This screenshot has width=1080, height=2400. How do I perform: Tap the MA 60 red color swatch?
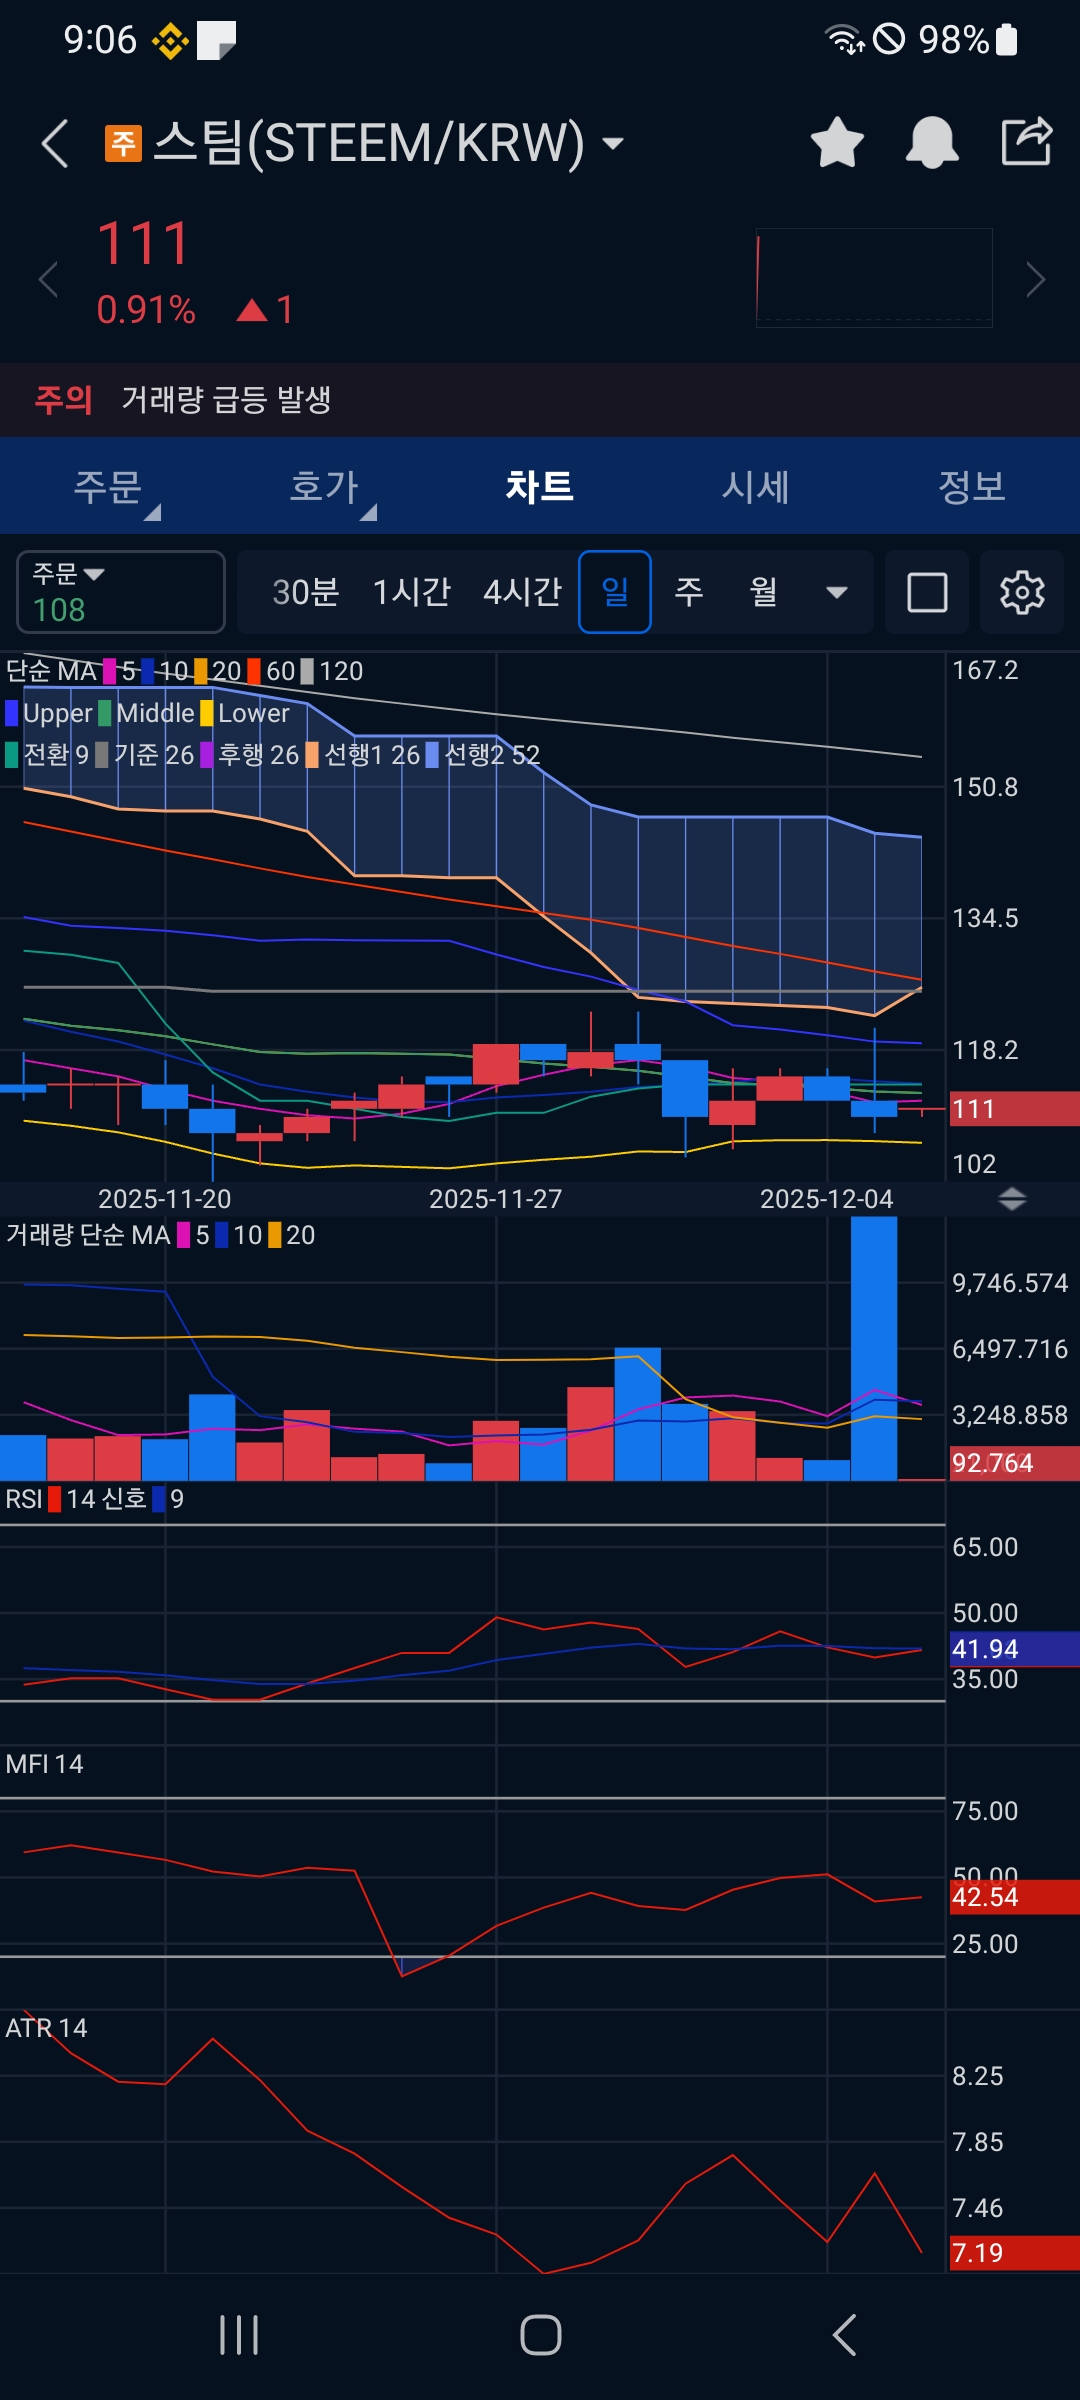[x=254, y=671]
